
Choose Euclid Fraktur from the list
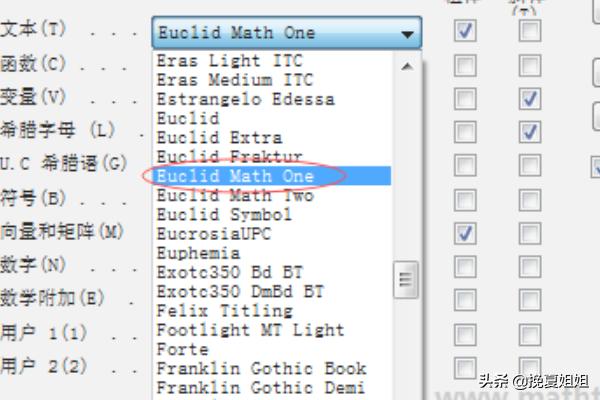click(x=229, y=157)
